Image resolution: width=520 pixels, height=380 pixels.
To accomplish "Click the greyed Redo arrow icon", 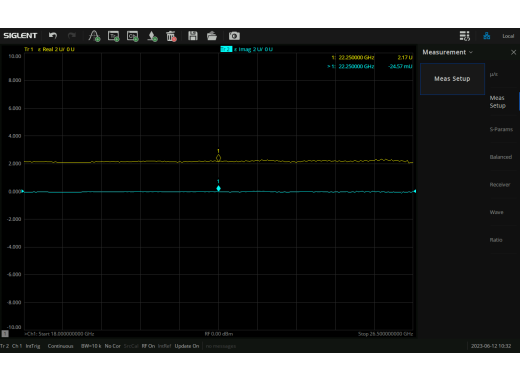I will [x=72, y=36].
